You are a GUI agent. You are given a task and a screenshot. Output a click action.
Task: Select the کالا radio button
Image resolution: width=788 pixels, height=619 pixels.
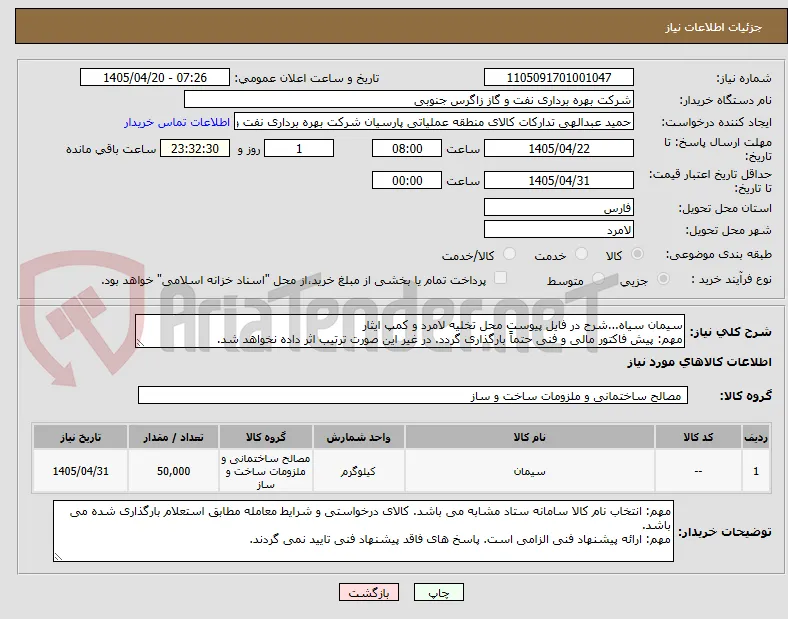[637, 254]
